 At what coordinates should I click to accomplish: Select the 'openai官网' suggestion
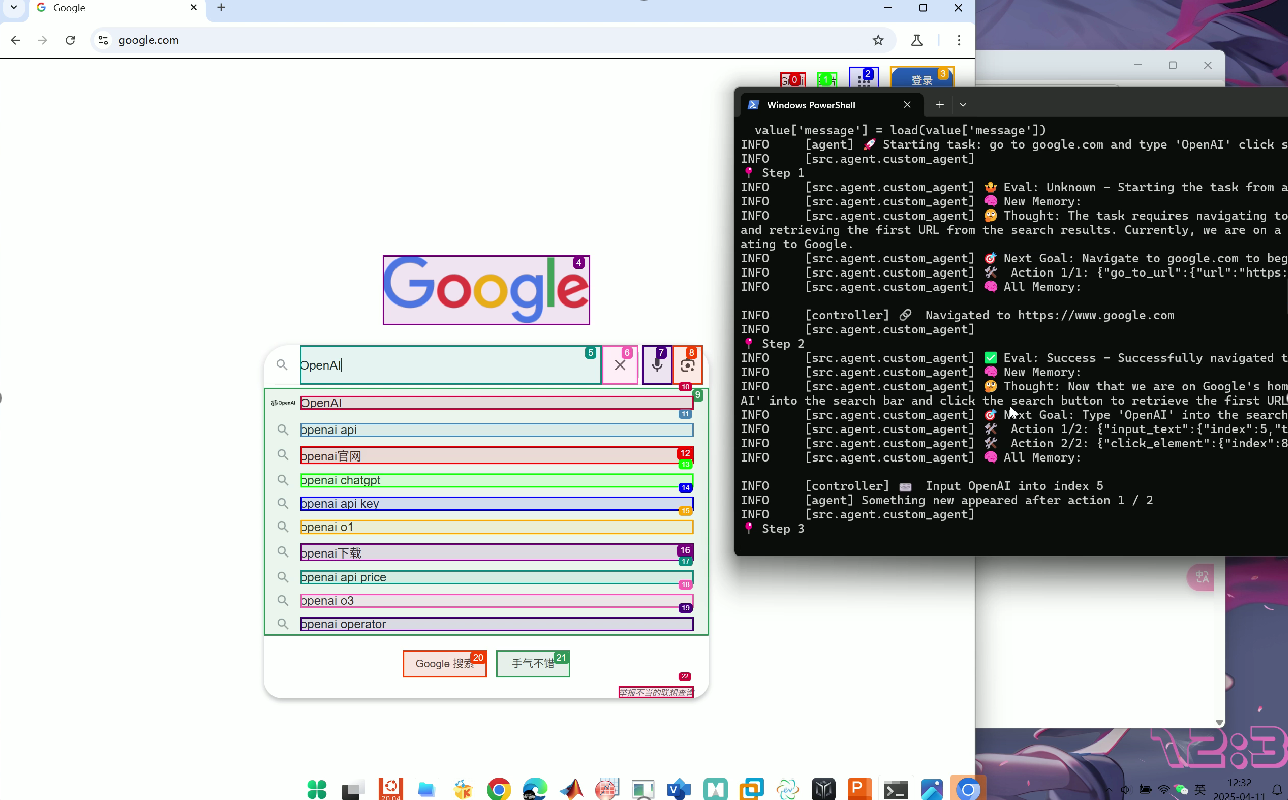[496, 456]
